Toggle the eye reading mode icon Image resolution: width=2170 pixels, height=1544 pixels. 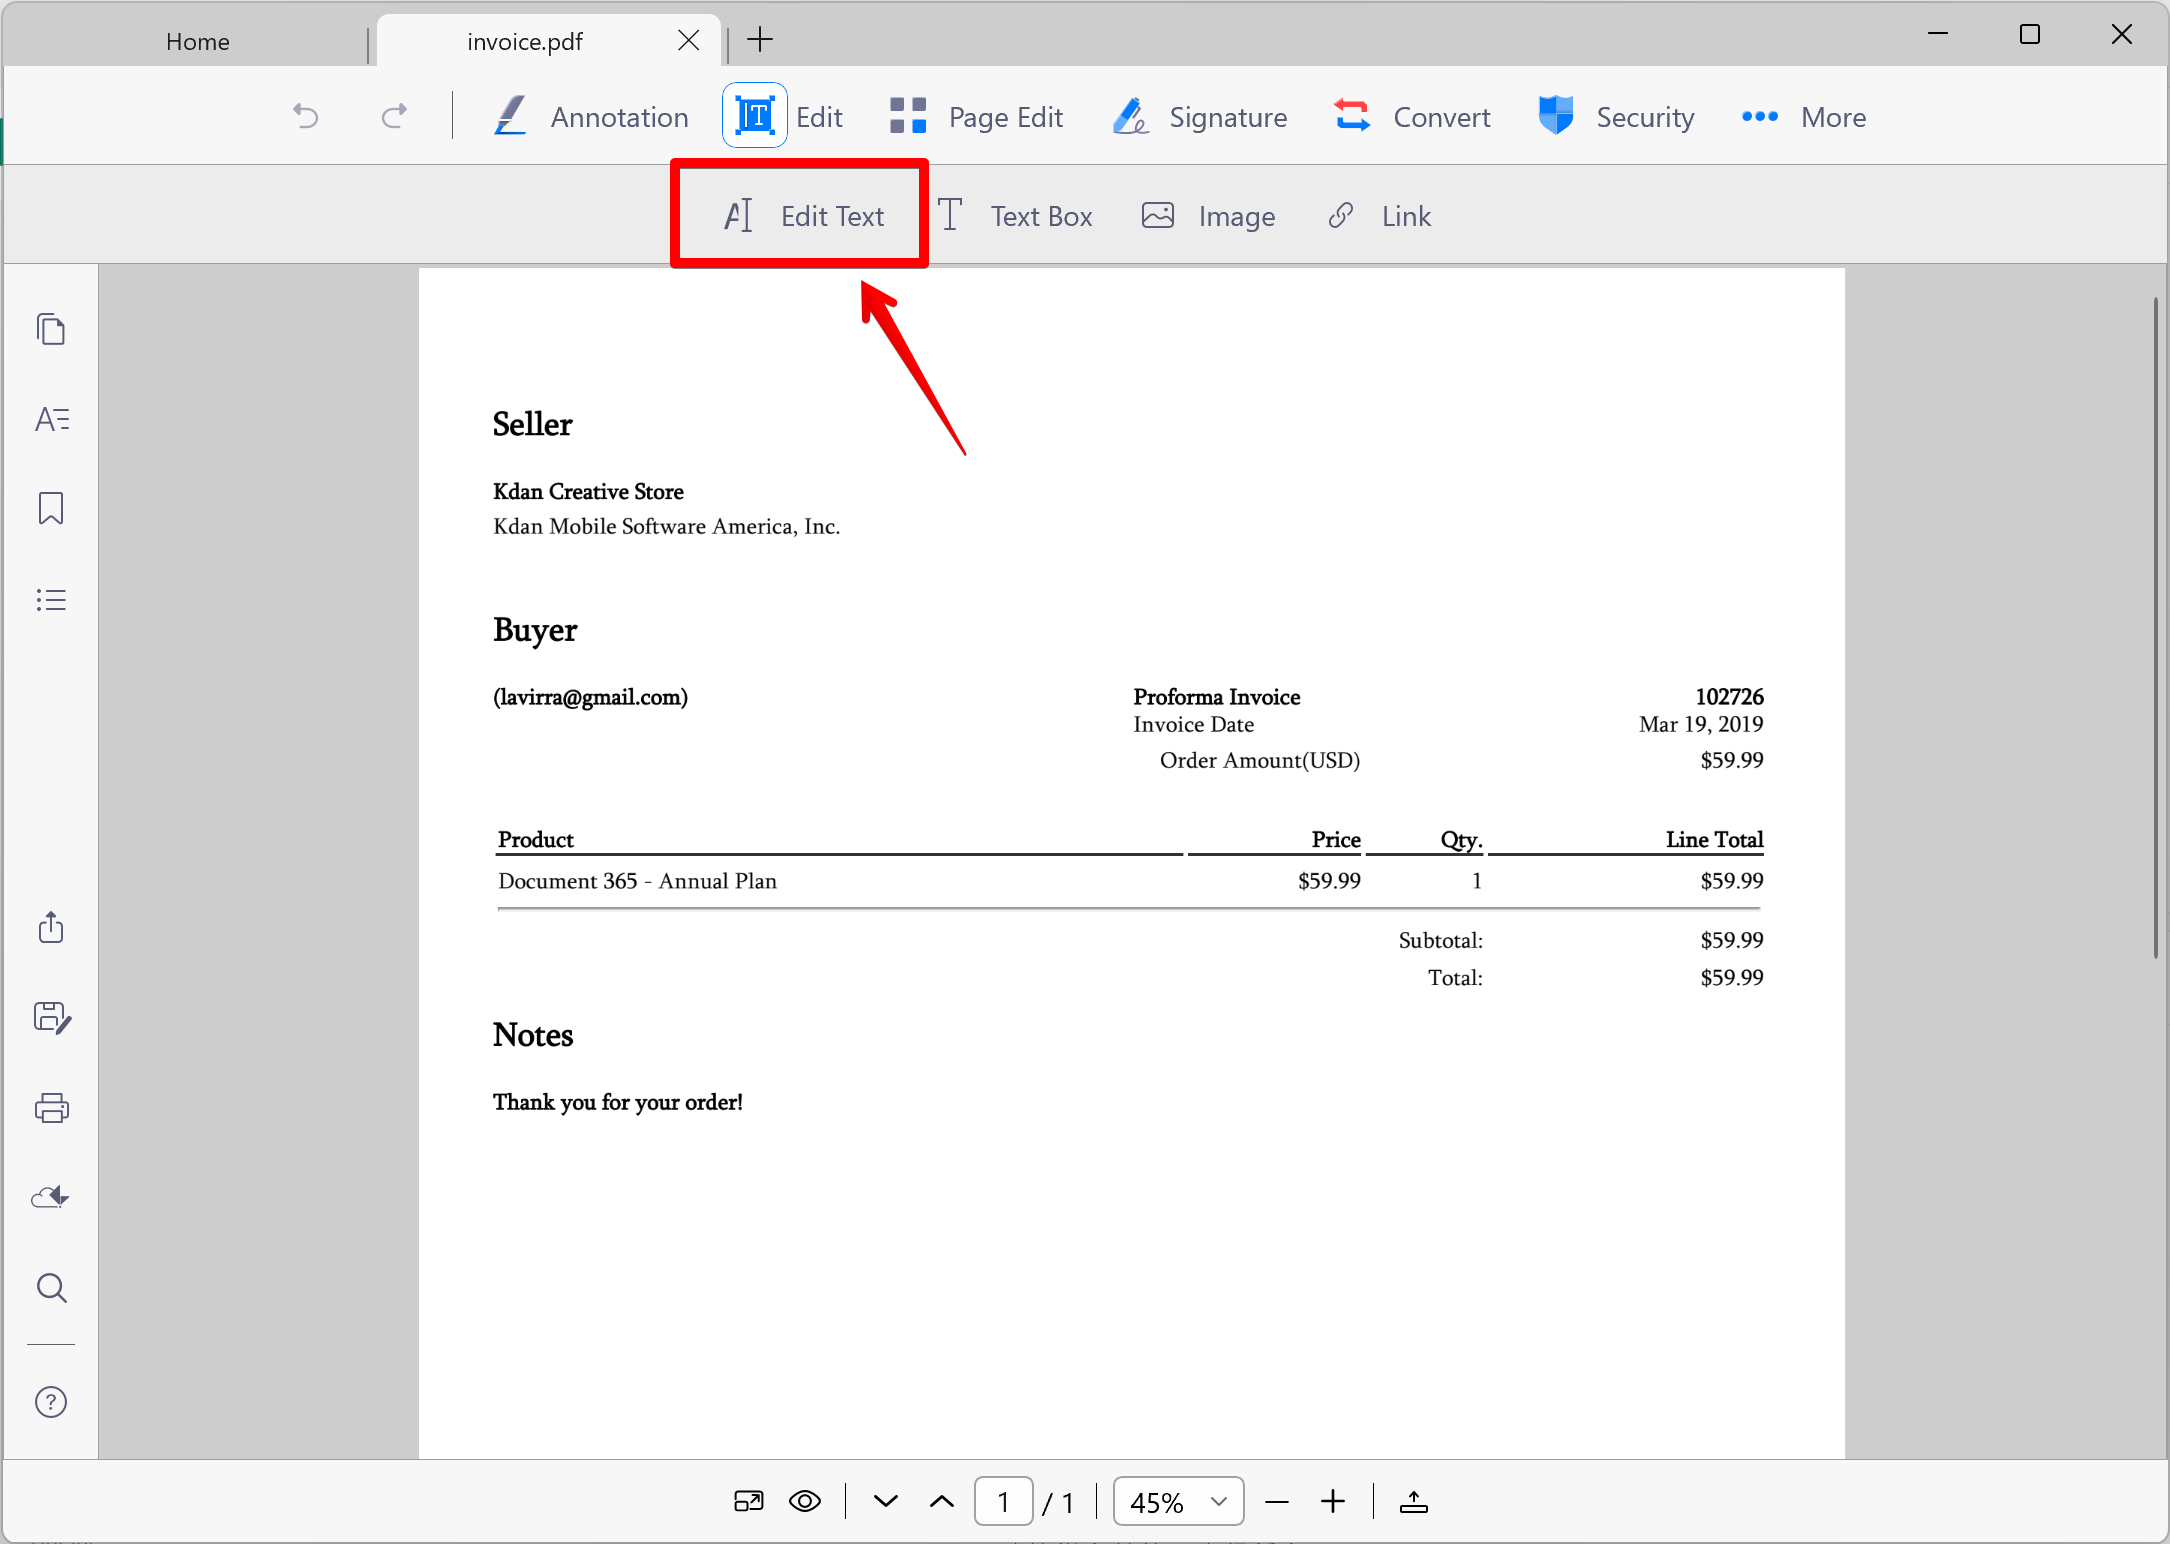805,1501
